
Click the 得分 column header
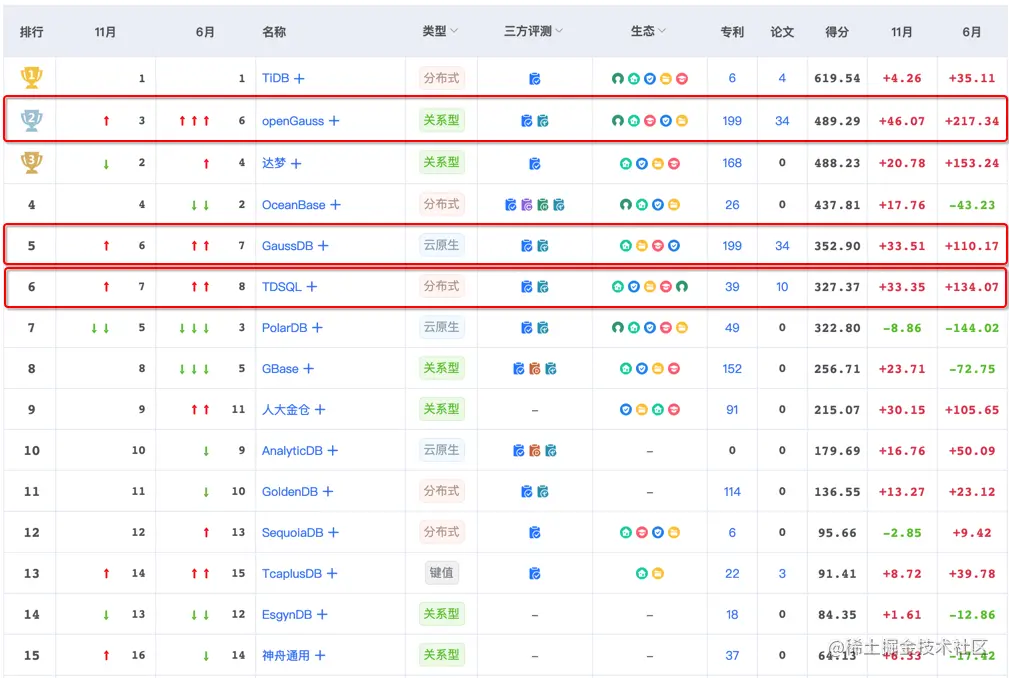click(837, 32)
